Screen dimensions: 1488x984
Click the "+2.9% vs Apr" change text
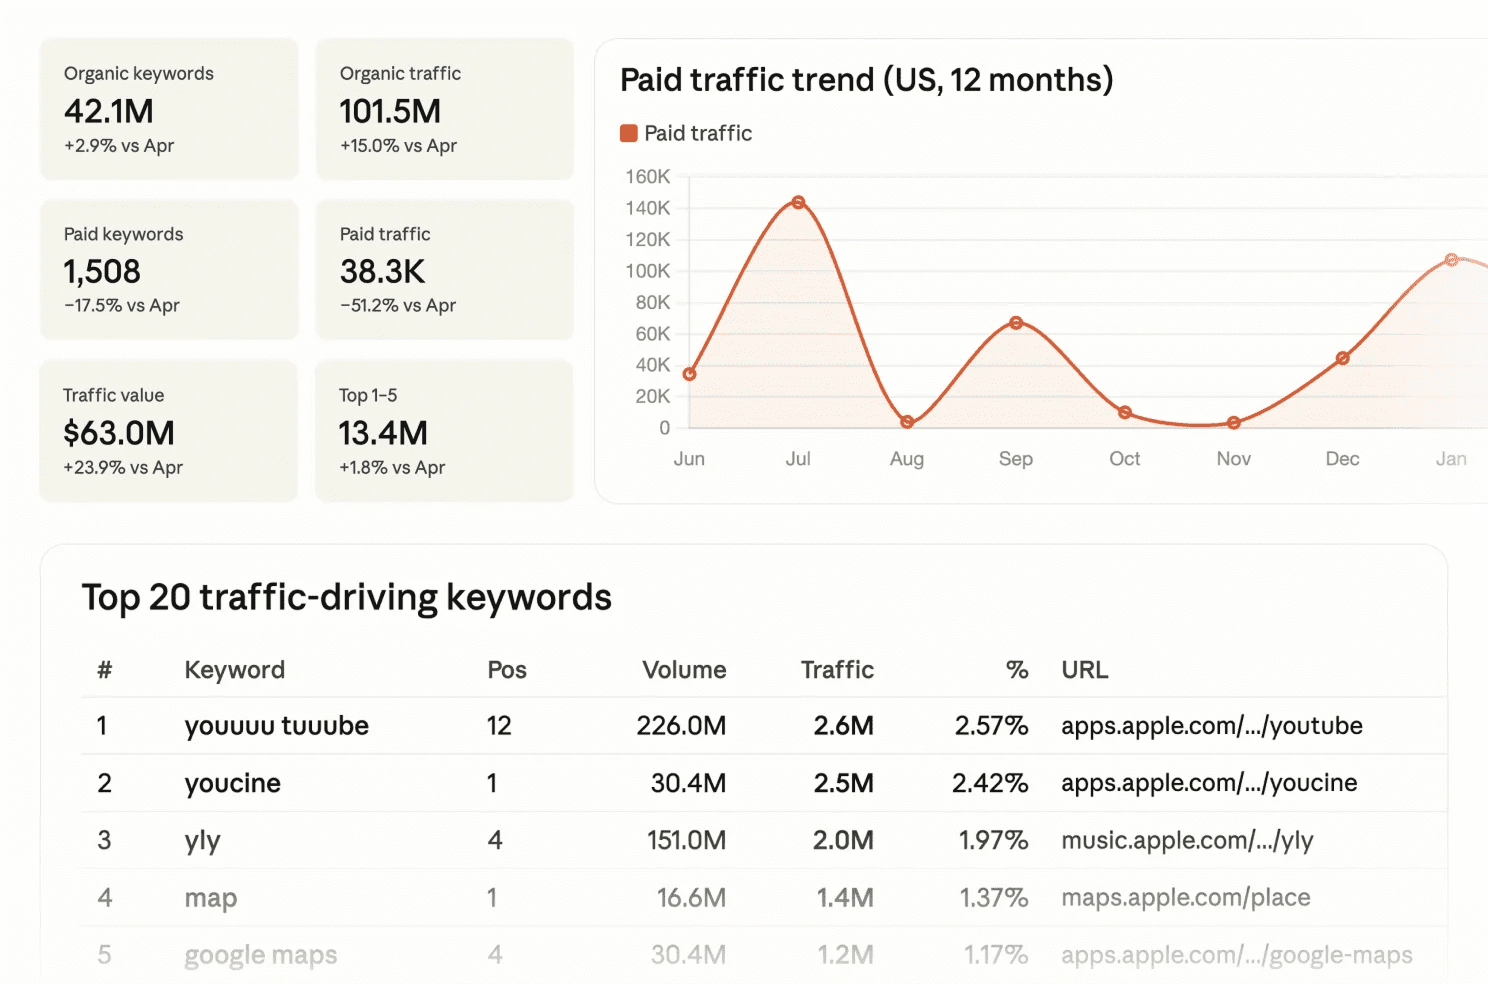pyautogui.click(x=119, y=146)
